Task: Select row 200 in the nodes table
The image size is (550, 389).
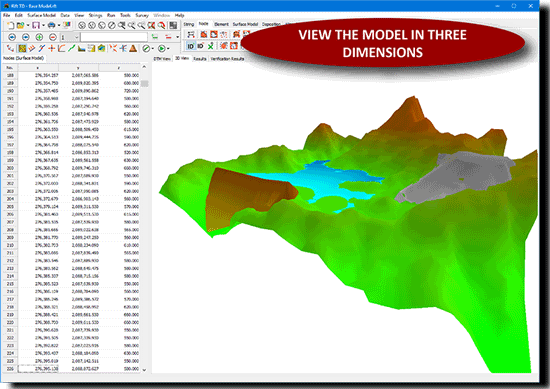Action: point(71,168)
